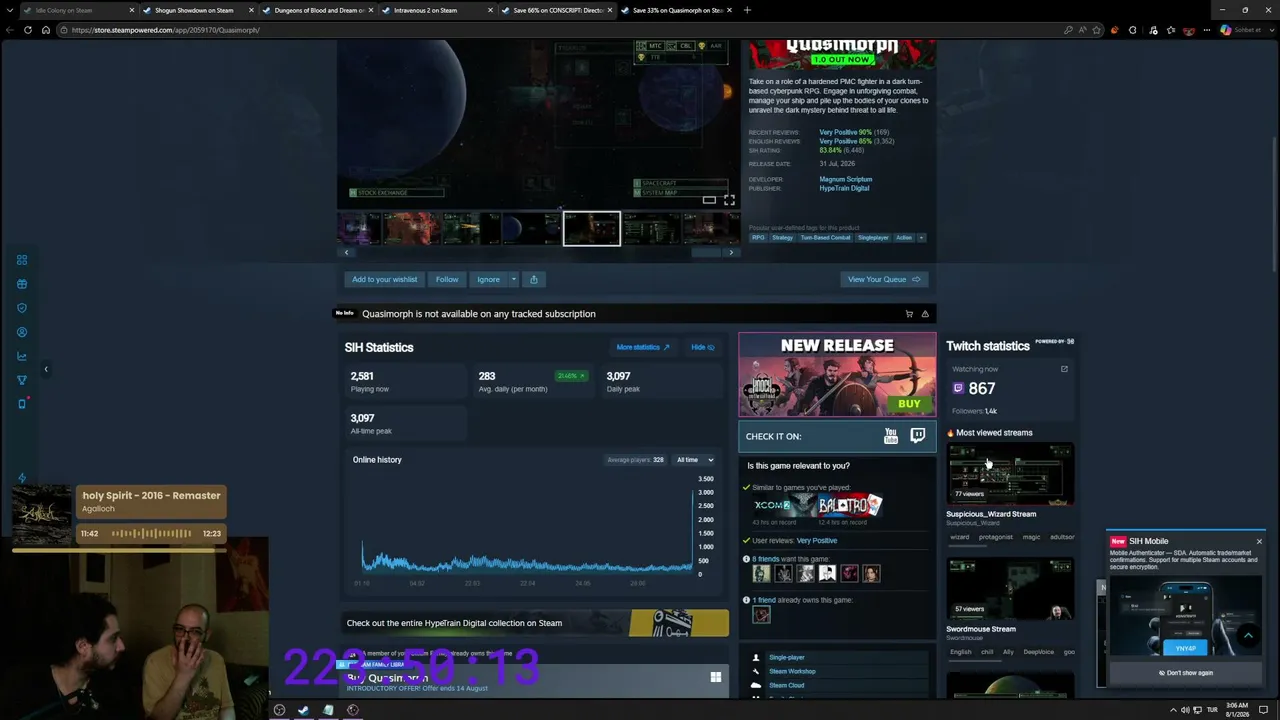Open the HypeTrain Digital publisher link
Viewport: 1280px width, 720px height.
pos(845,188)
